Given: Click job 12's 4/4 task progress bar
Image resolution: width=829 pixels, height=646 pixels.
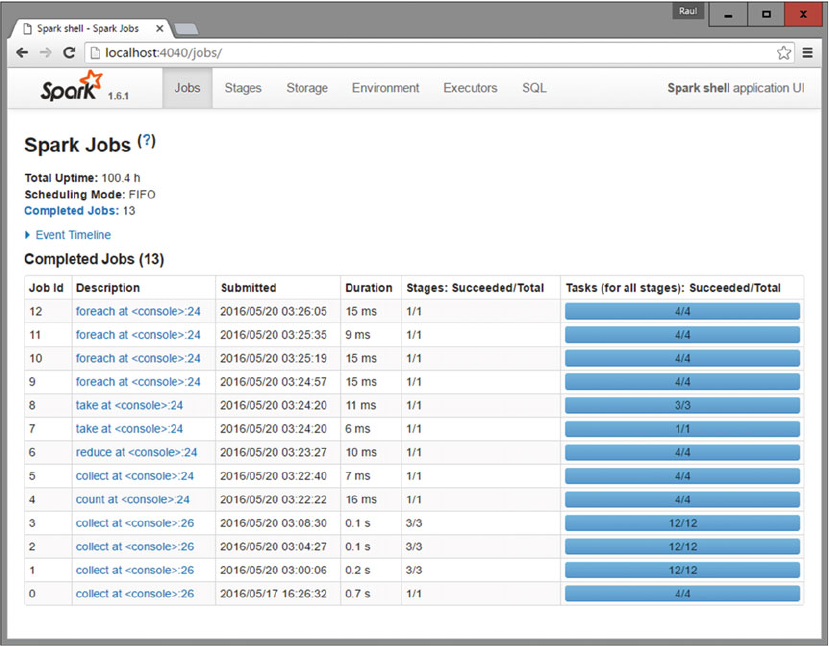Looking at the screenshot, I should 682,311.
